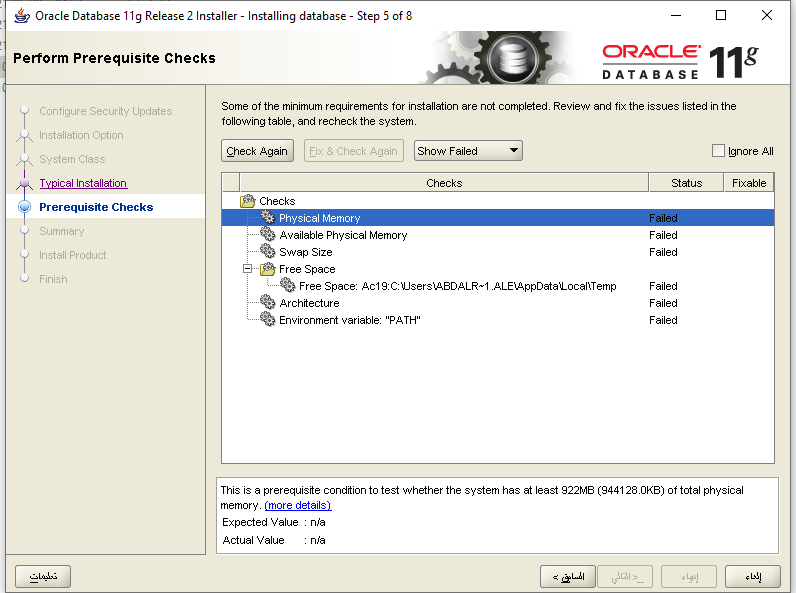This screenshot has height=593, width=796.
Task: Select the Free Space Temp path row
Action: pos(457,286)
